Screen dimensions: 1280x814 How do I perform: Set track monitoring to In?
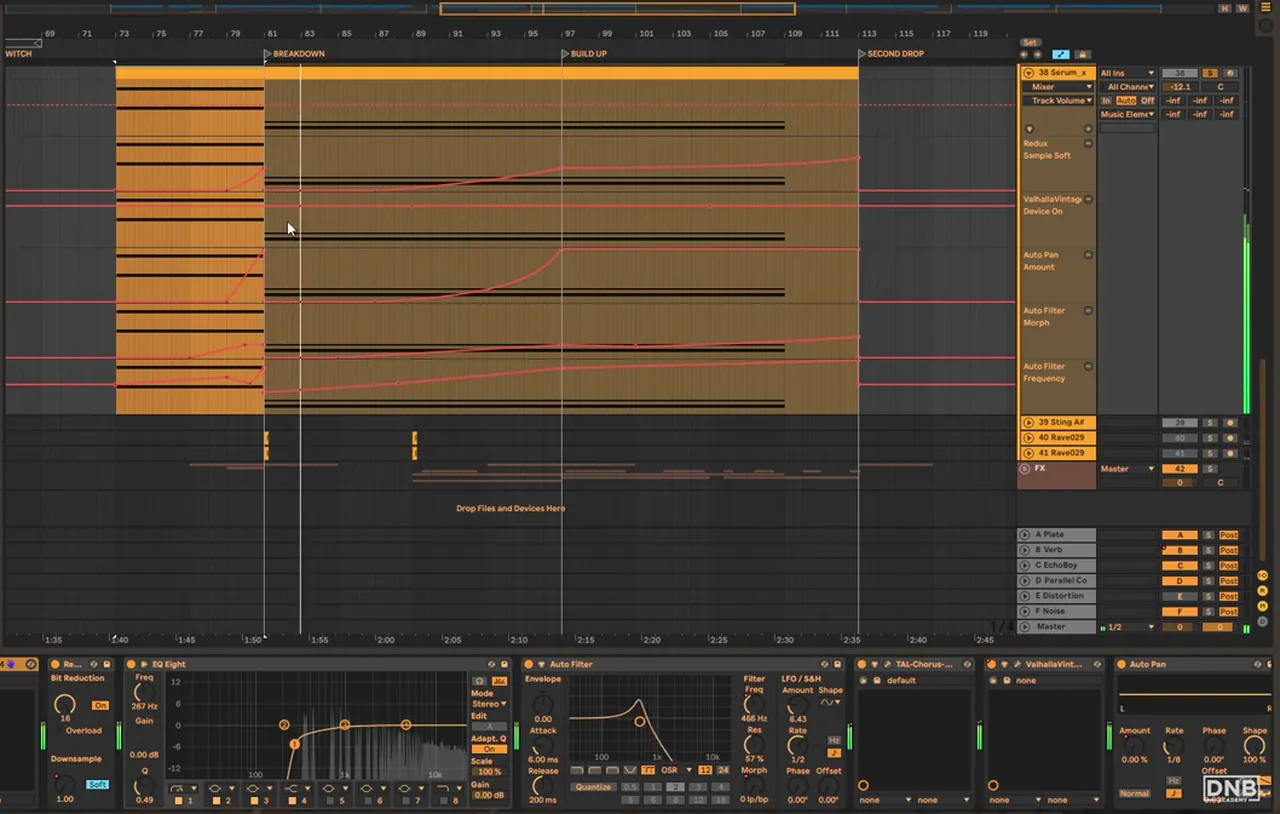coord(1106,101)
